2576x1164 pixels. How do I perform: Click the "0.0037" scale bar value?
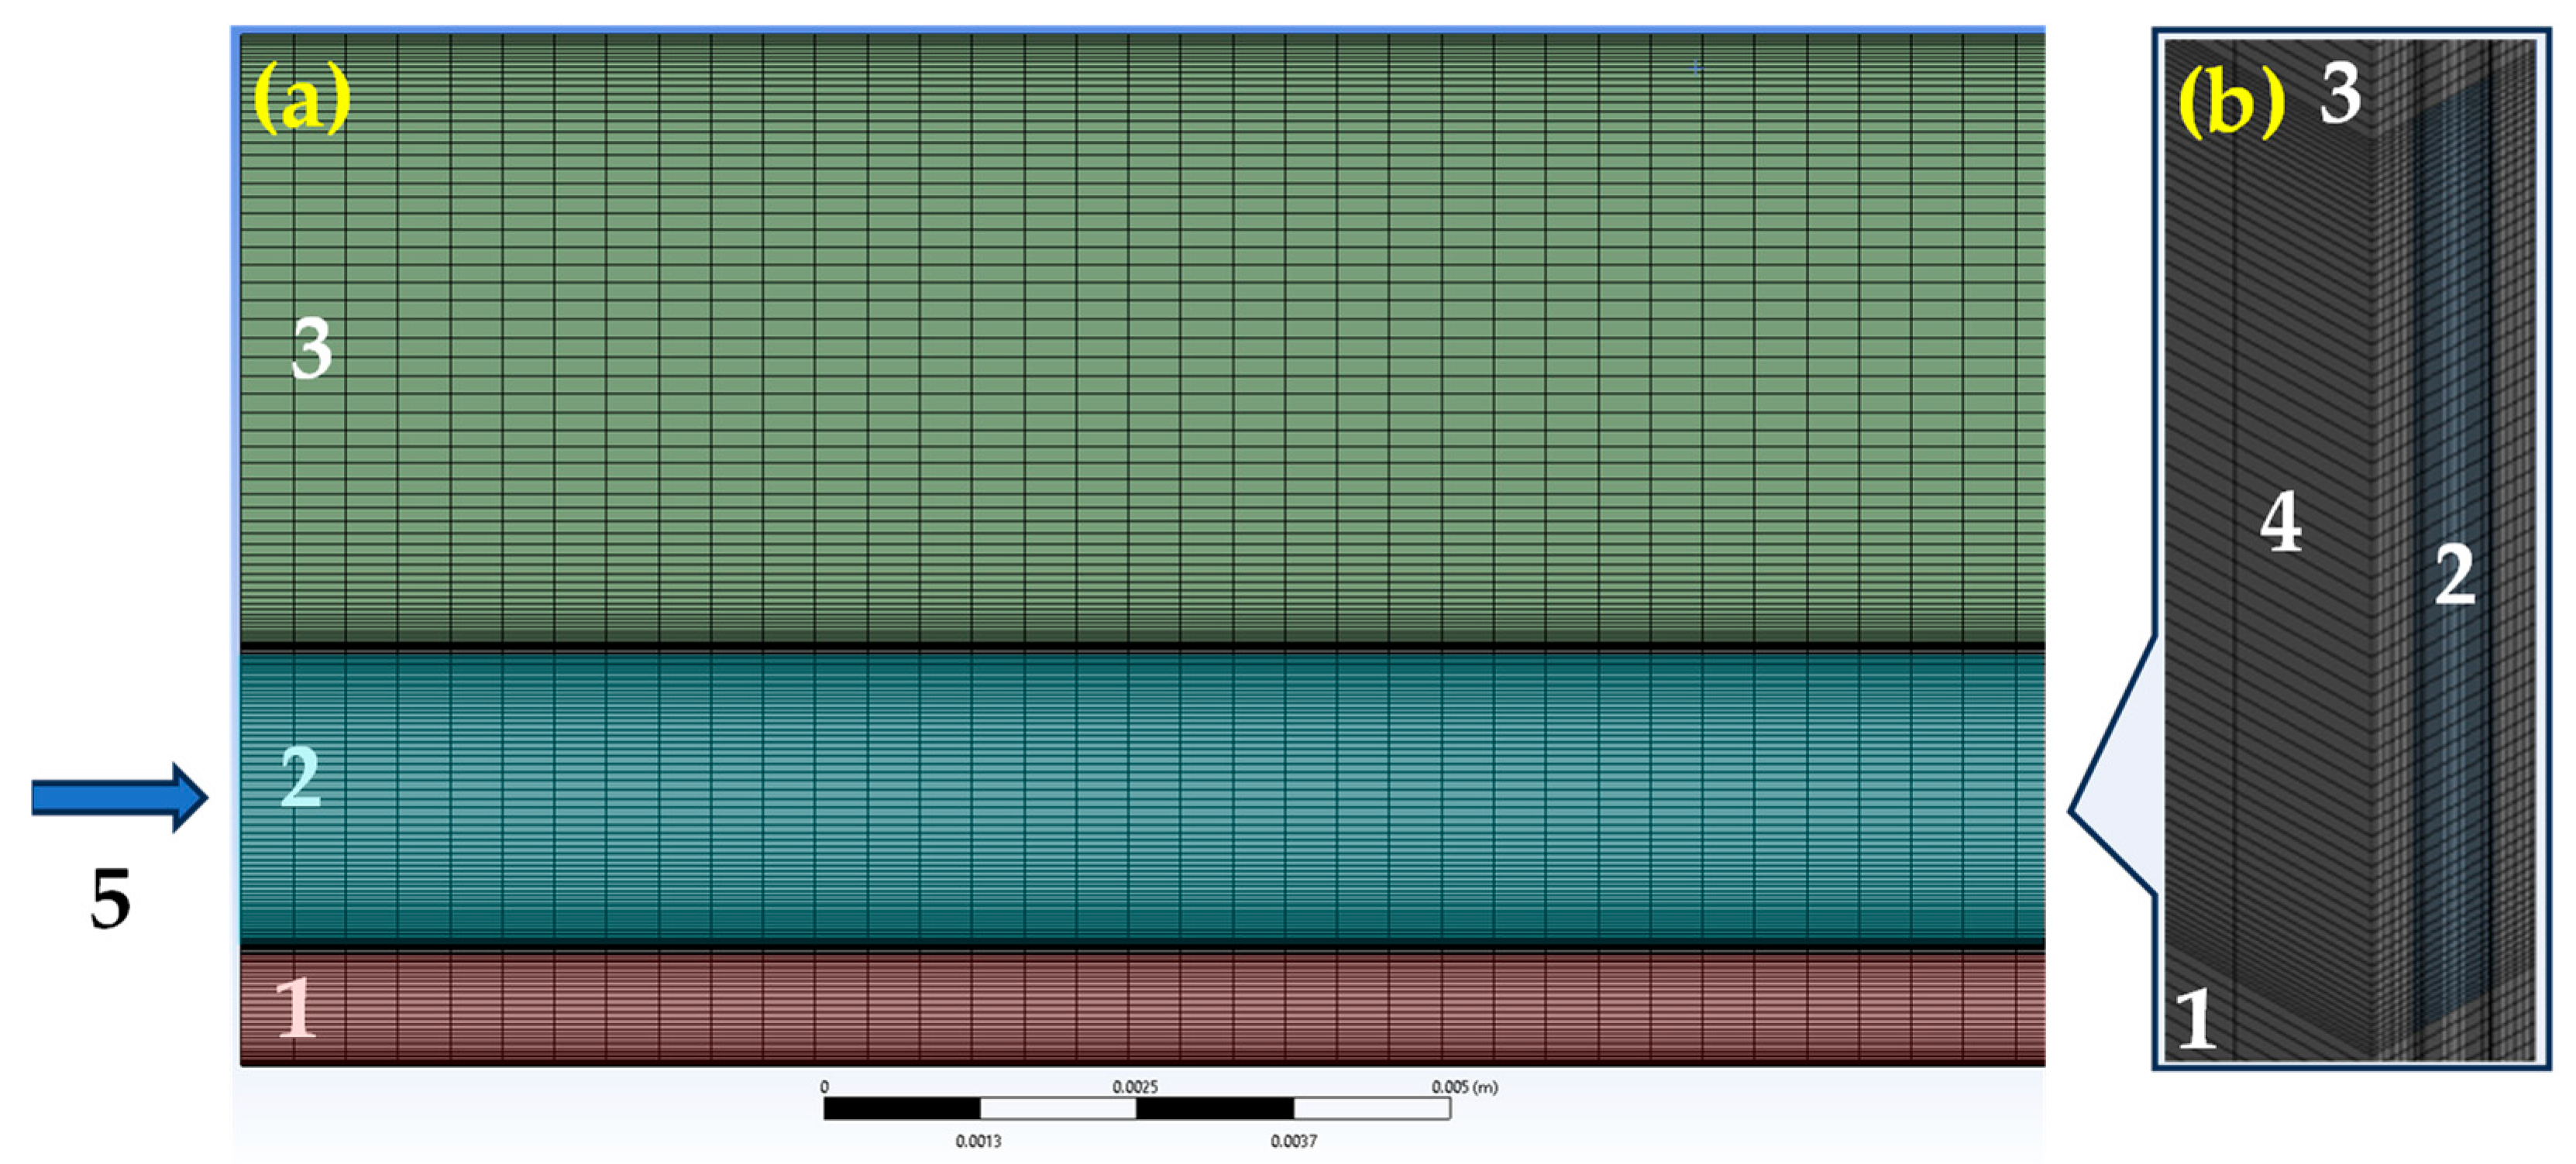coord(1293,1141)
